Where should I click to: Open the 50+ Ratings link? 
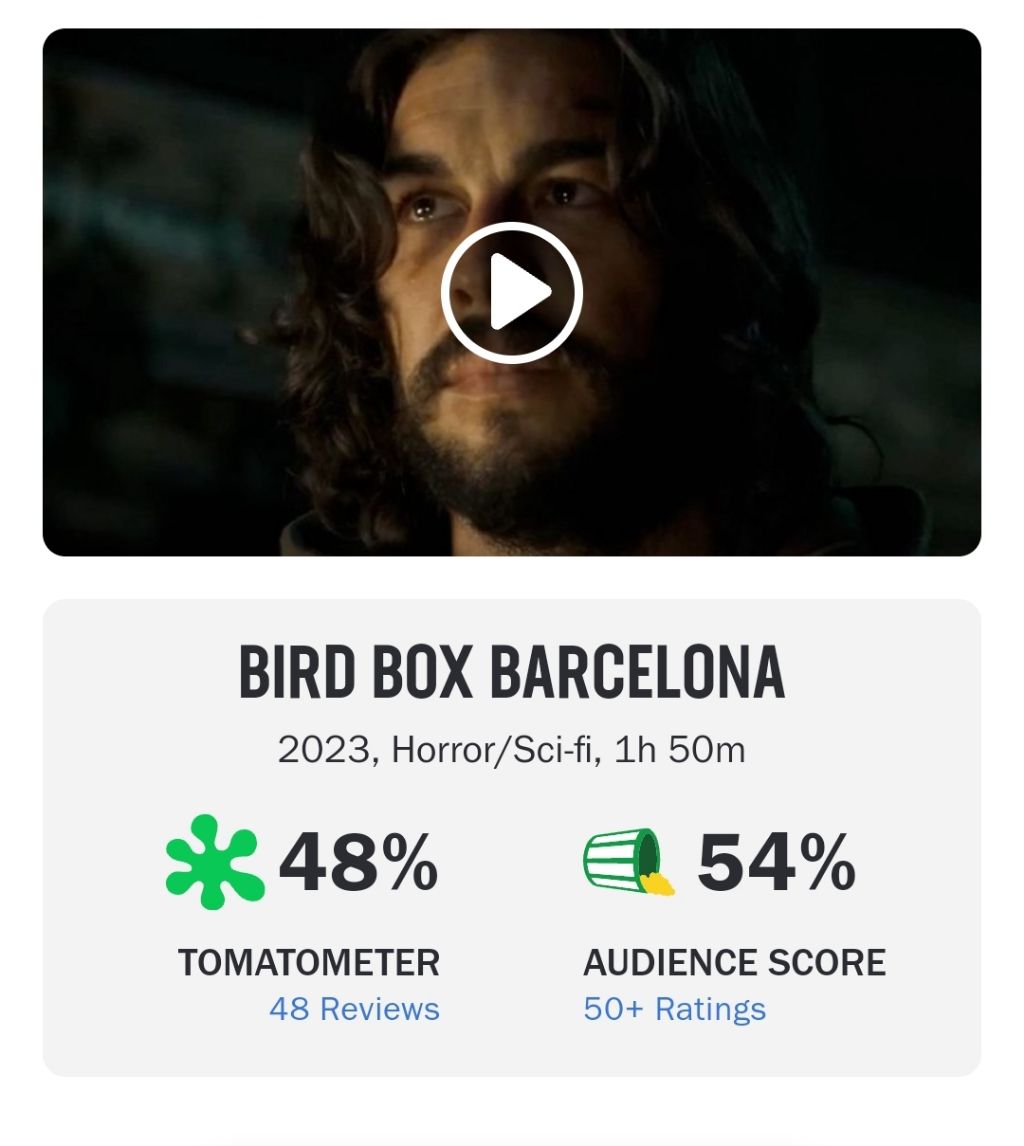(x=674, y=1008)
